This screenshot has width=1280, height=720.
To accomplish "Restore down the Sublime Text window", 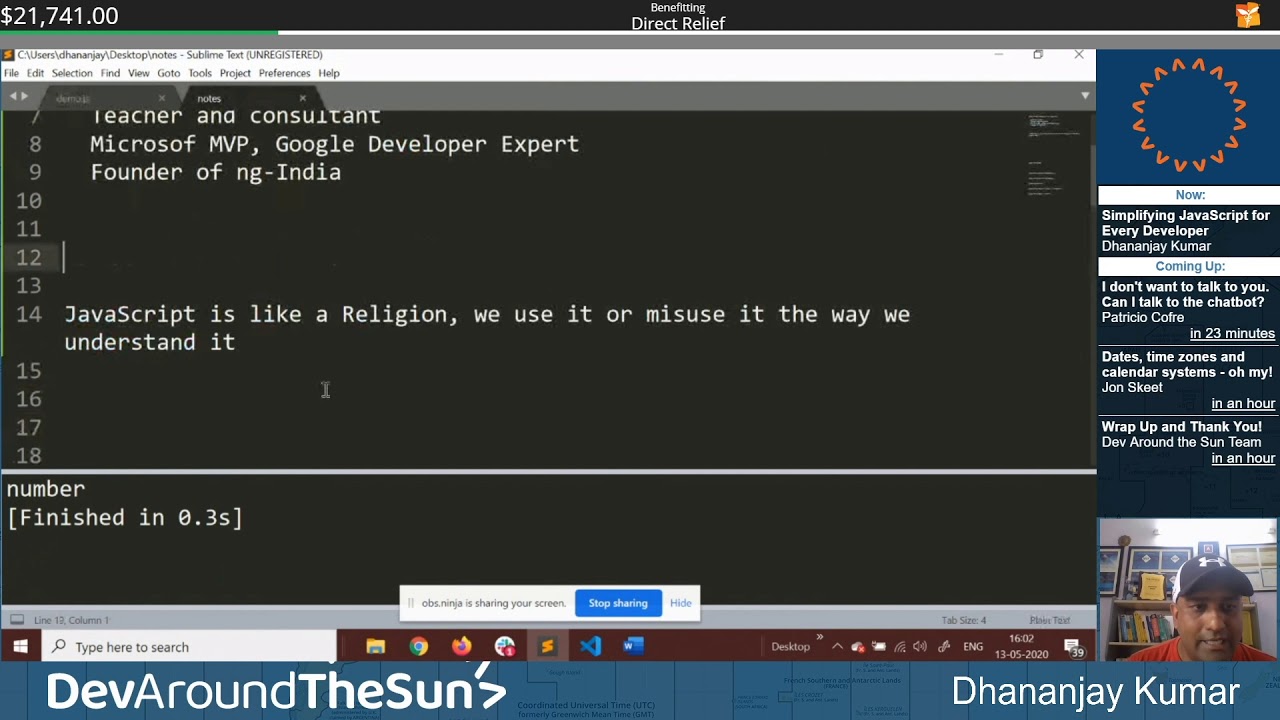I will [x=1038, y=55].
